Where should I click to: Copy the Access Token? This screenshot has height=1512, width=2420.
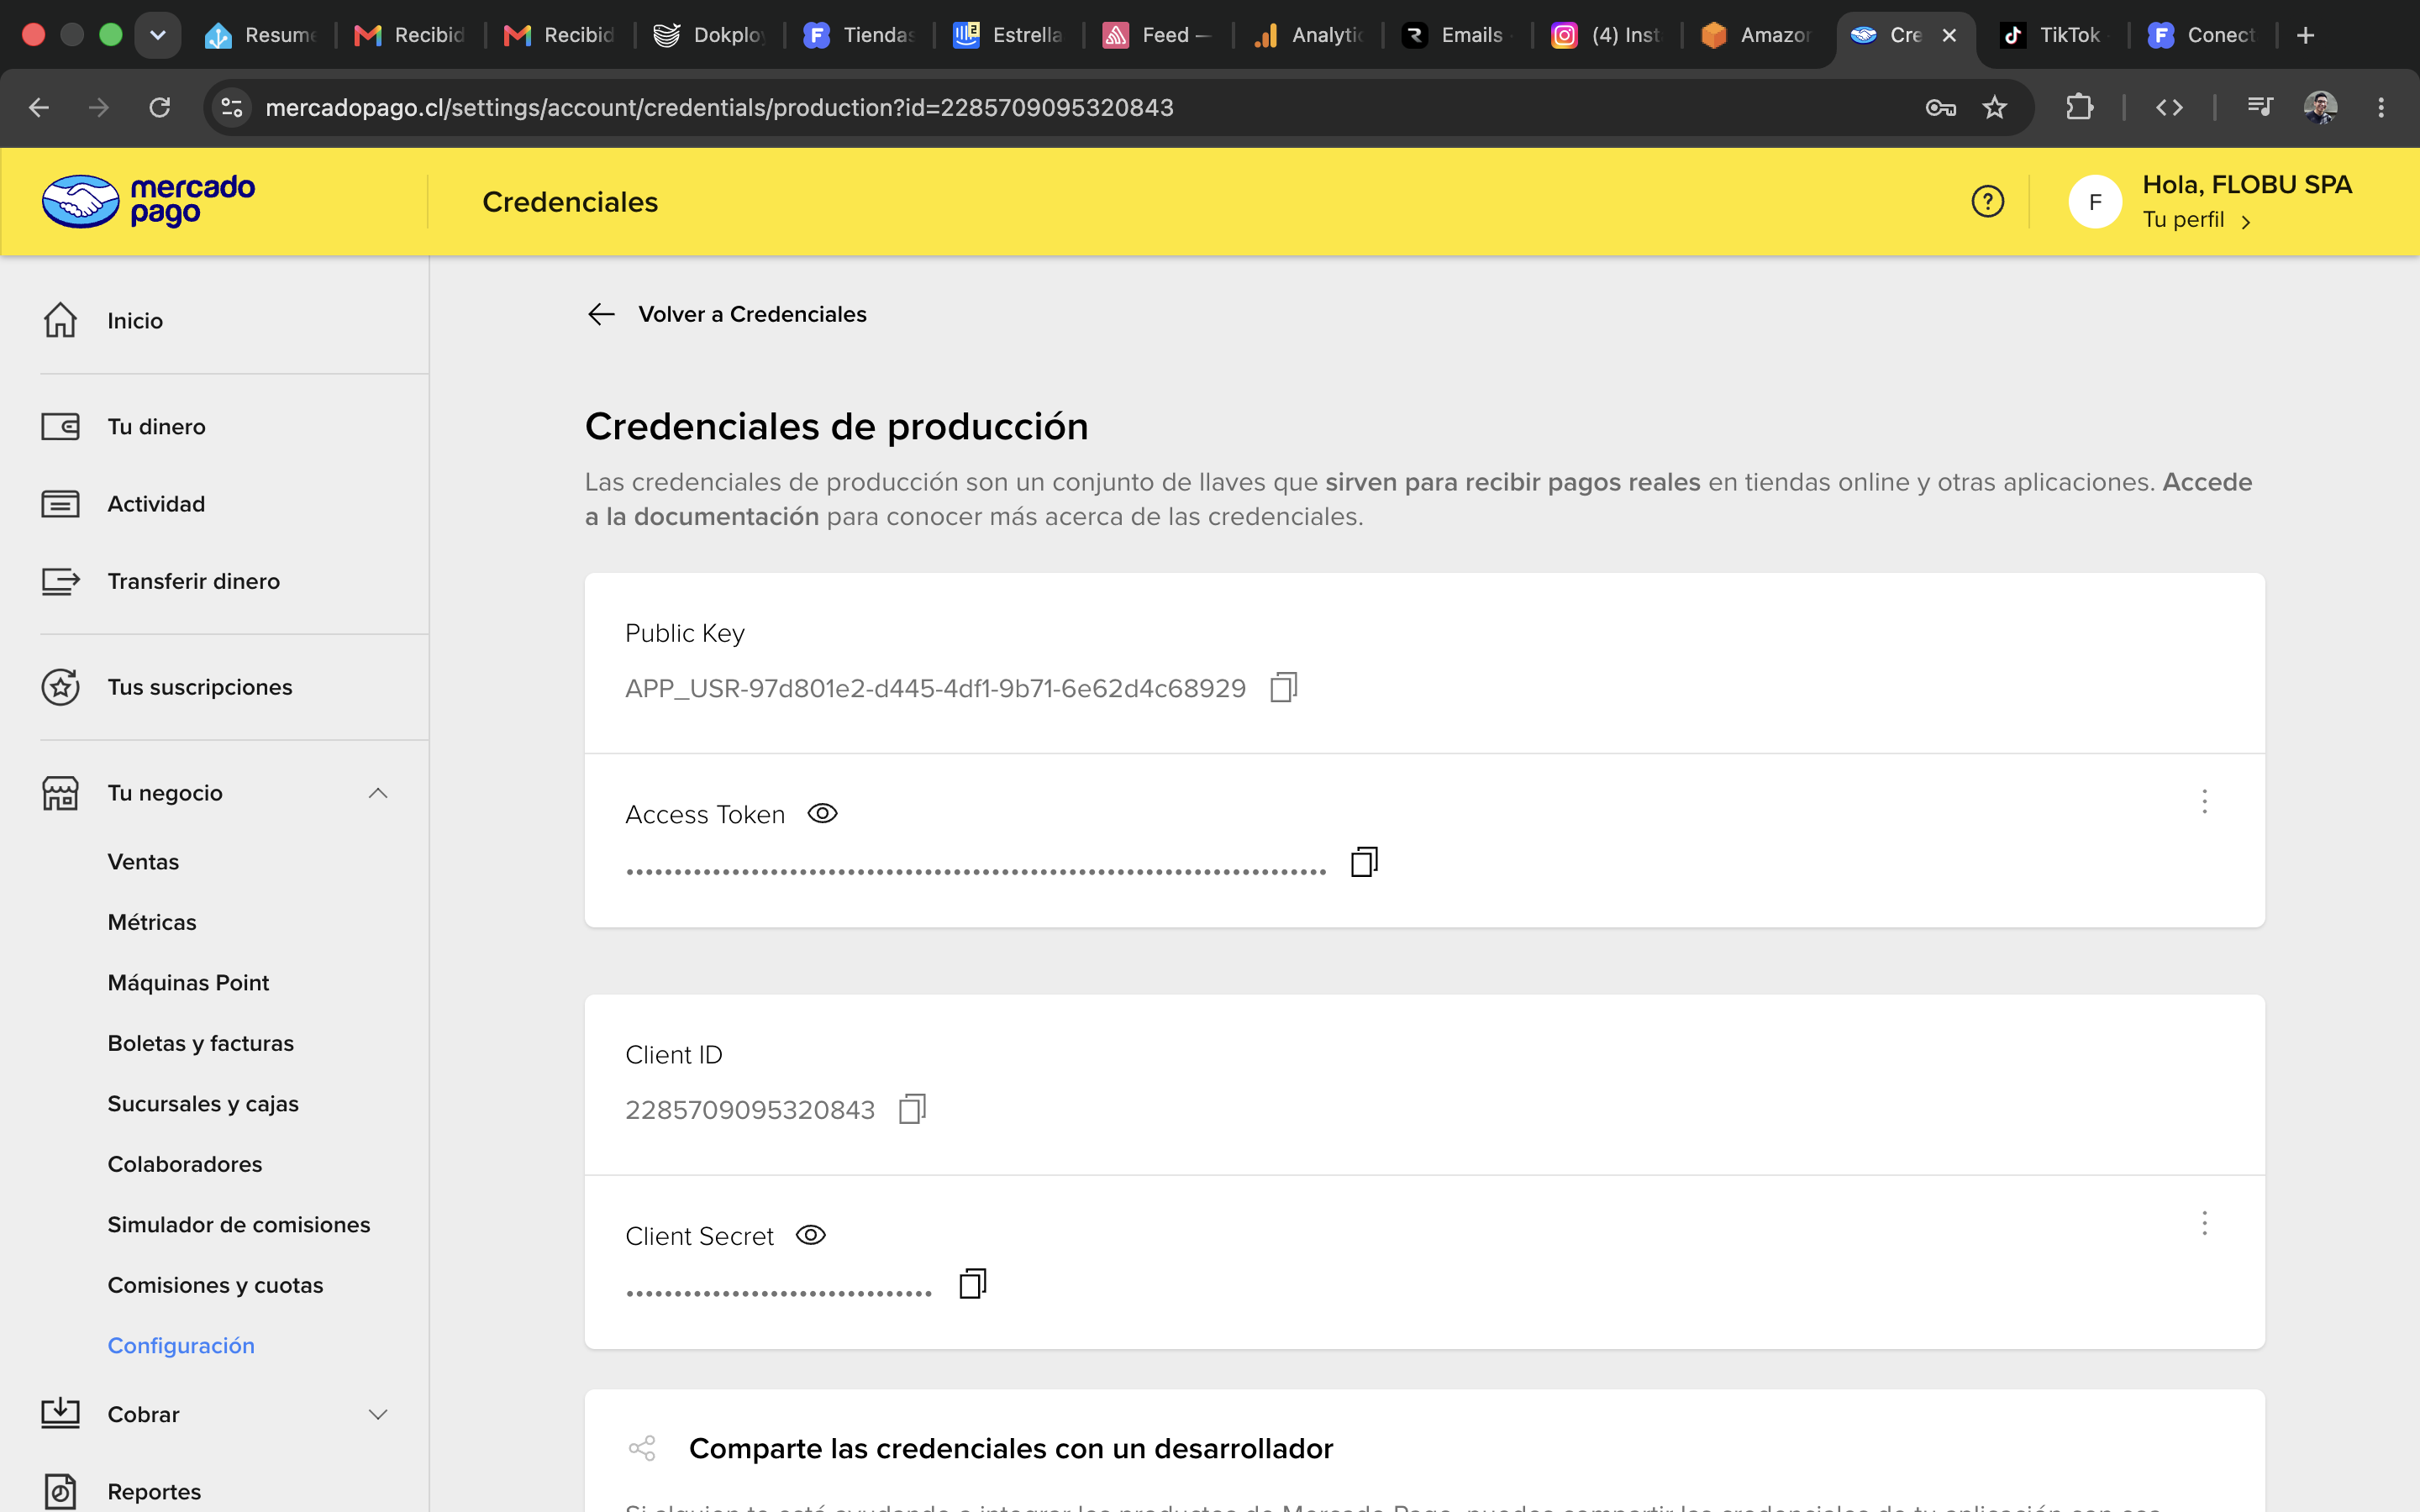pos(1364,861)
